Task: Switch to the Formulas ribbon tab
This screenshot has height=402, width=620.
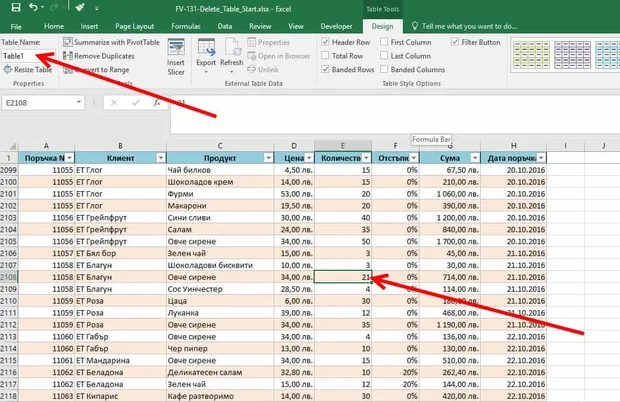Action: [x=186, y=26]
